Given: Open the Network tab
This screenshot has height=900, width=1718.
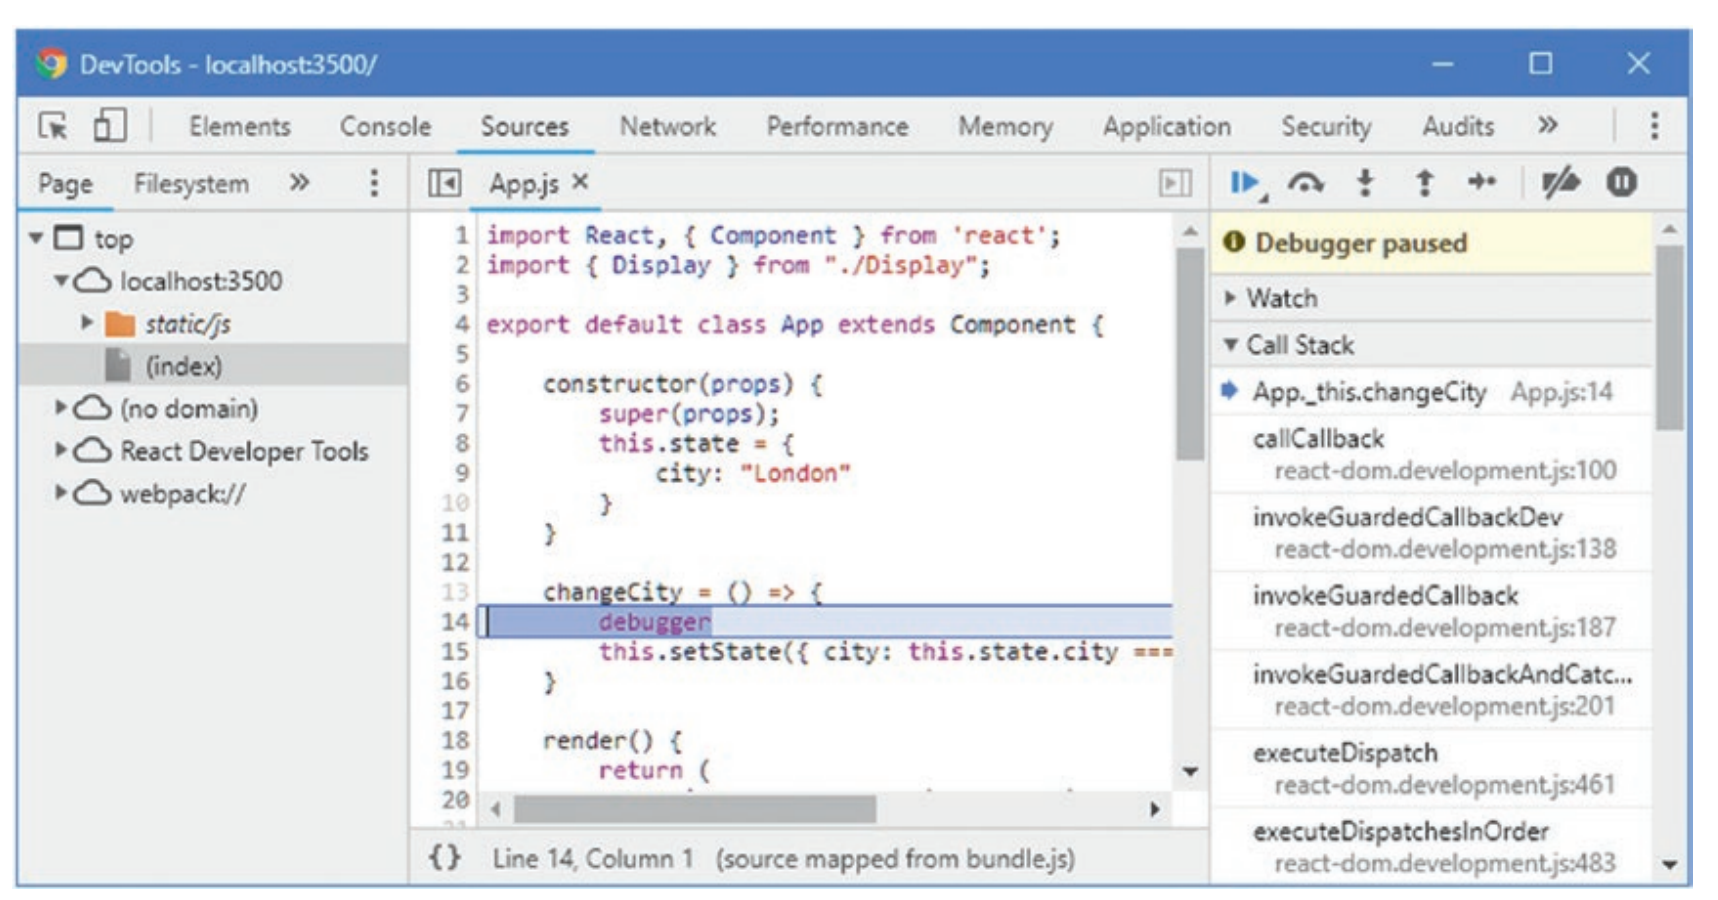Looking at the screenshot, I should click(x=668, y=127).
